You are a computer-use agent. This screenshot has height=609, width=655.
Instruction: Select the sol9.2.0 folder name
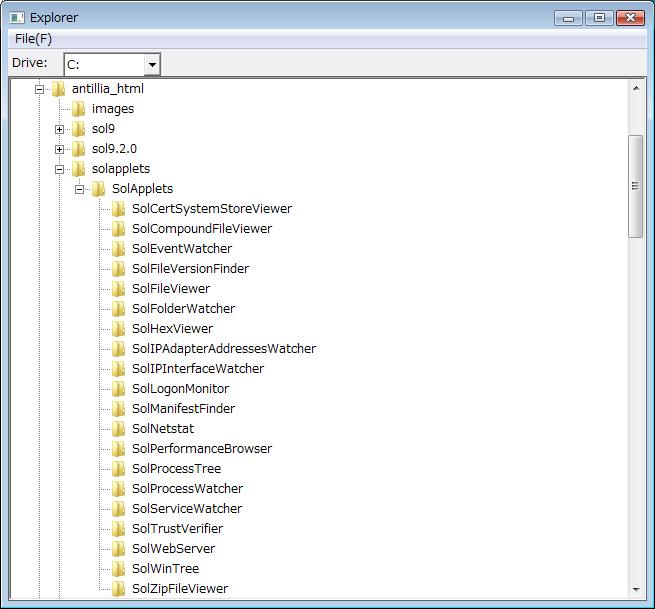[x=114, y=149]
